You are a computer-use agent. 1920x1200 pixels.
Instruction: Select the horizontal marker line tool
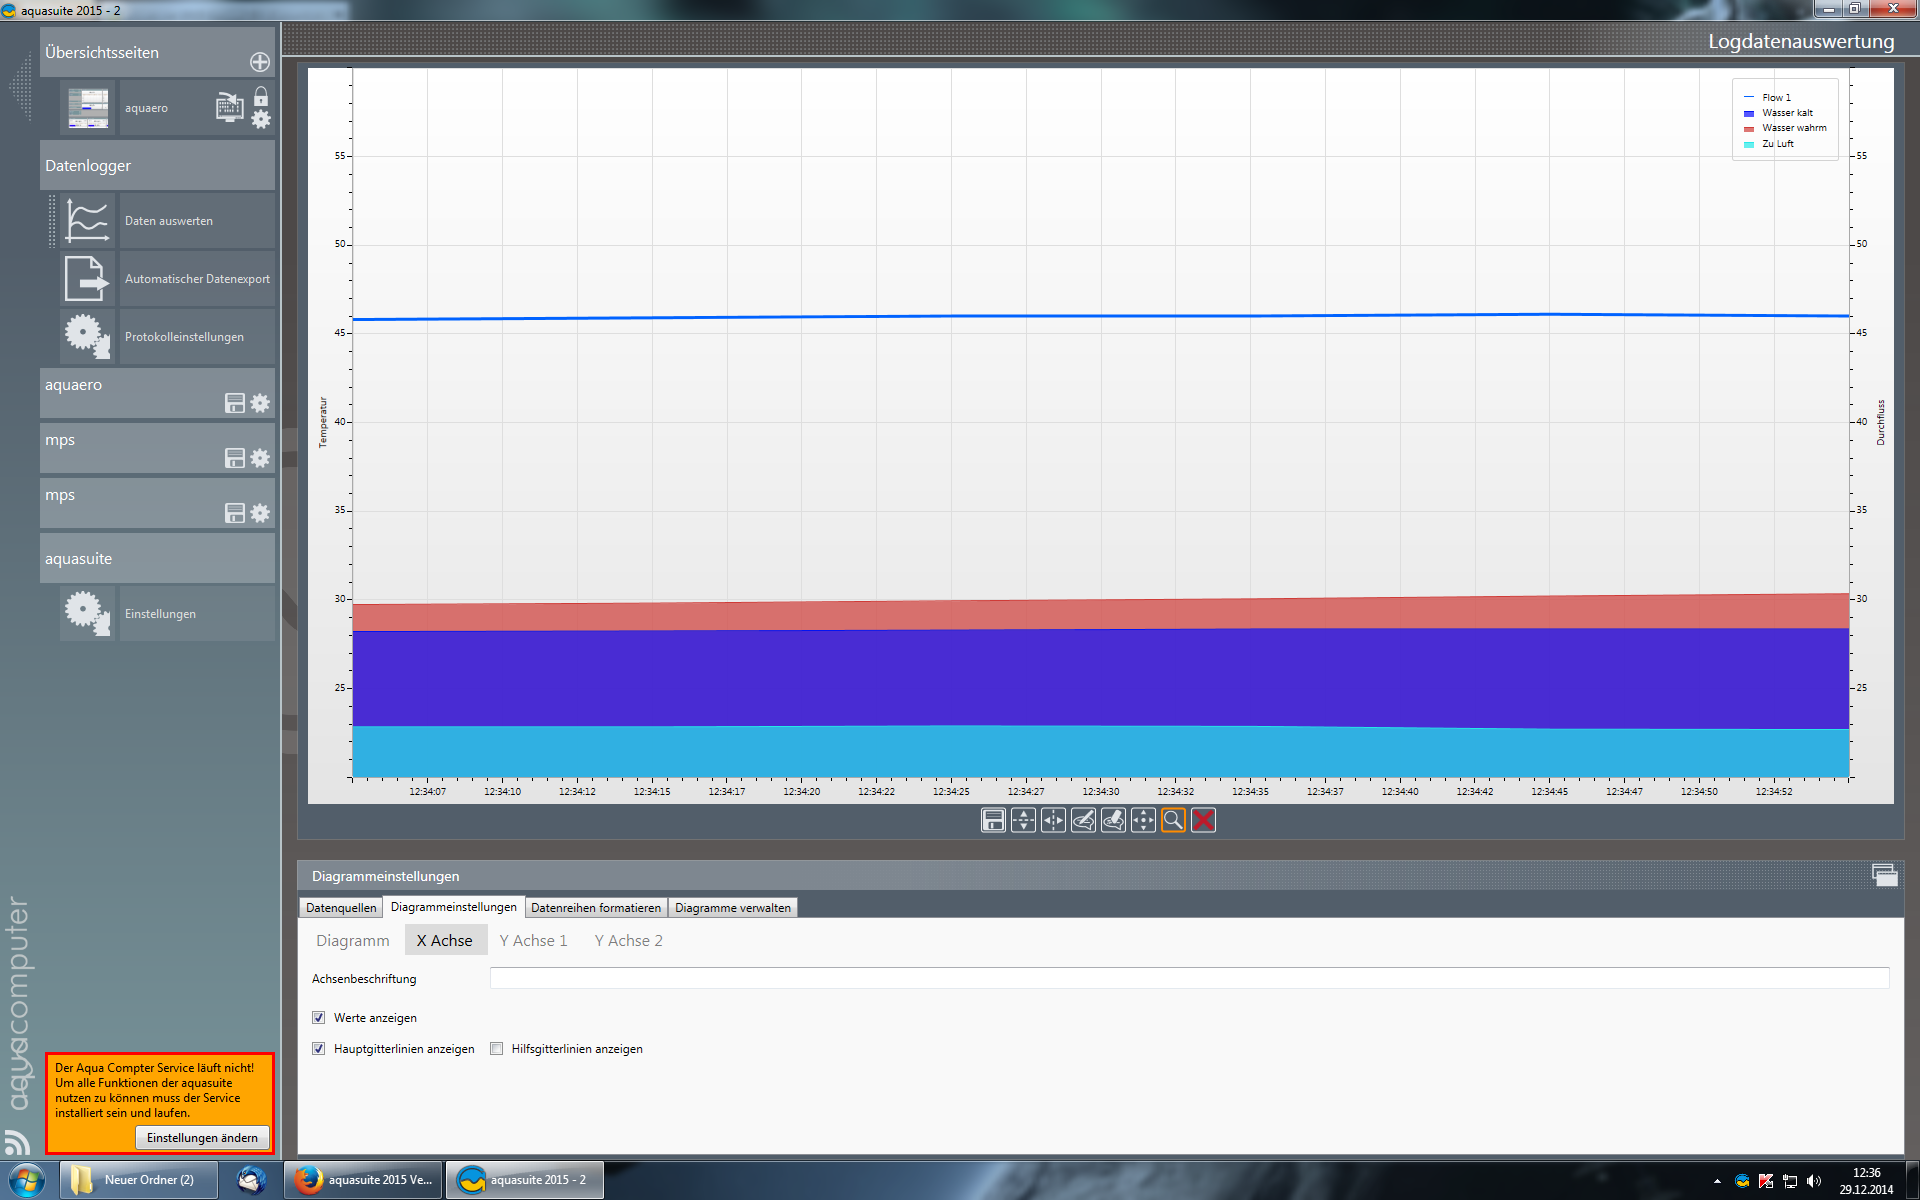click(x=1023, y=820)
